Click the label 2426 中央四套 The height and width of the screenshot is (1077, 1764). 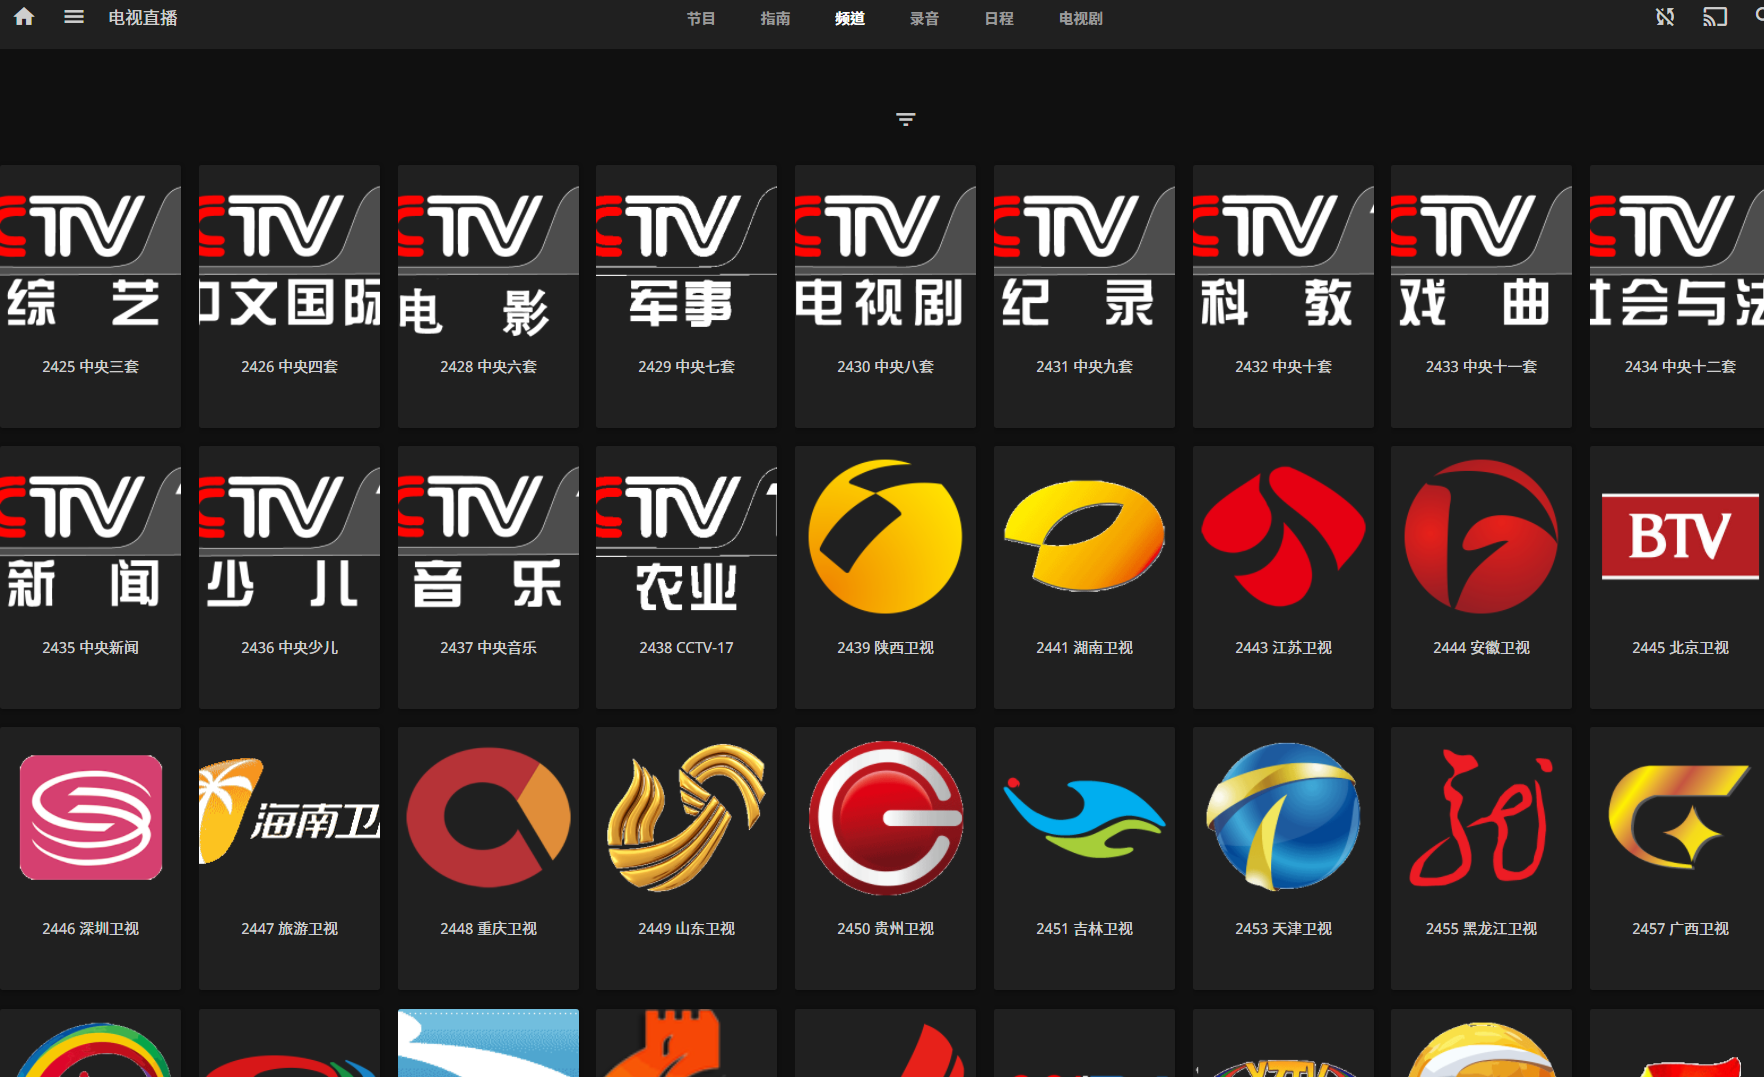[x=289, y=367]
